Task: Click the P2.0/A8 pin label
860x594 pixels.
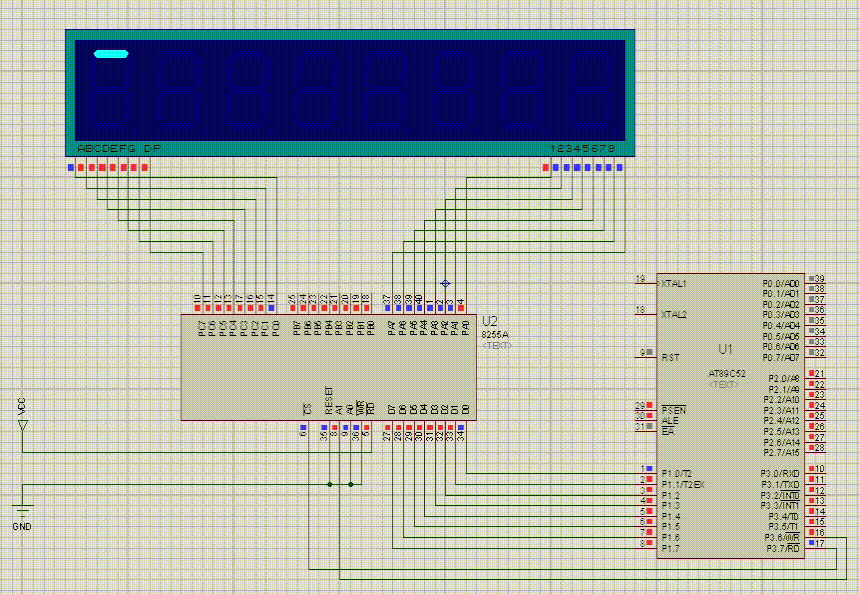Action: click(784, 378)
